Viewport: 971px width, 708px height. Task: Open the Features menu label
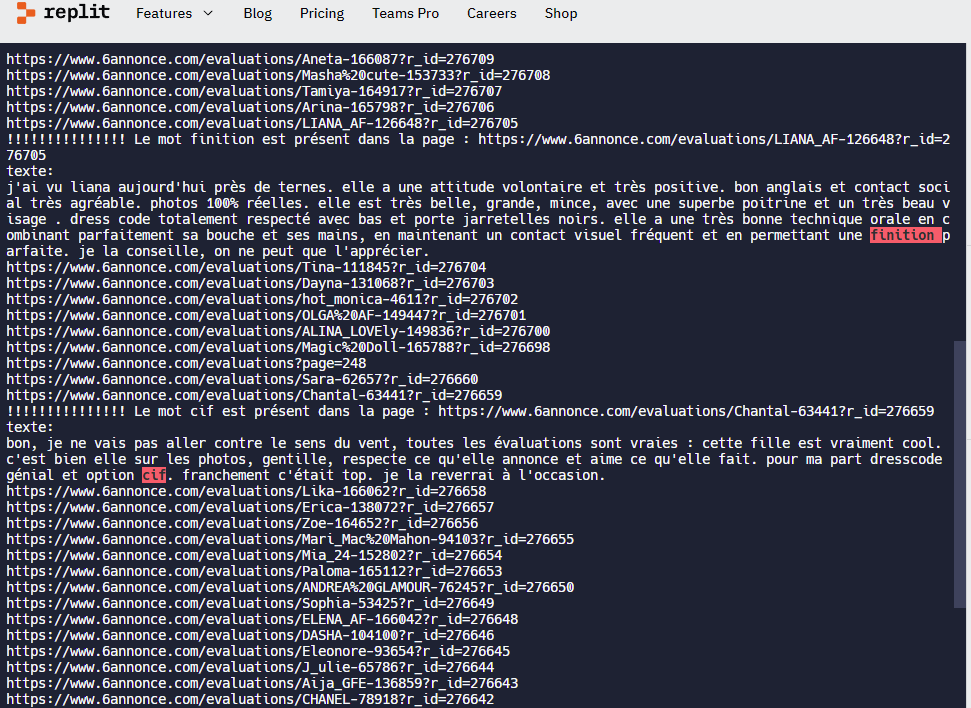(x=164, y=13)
